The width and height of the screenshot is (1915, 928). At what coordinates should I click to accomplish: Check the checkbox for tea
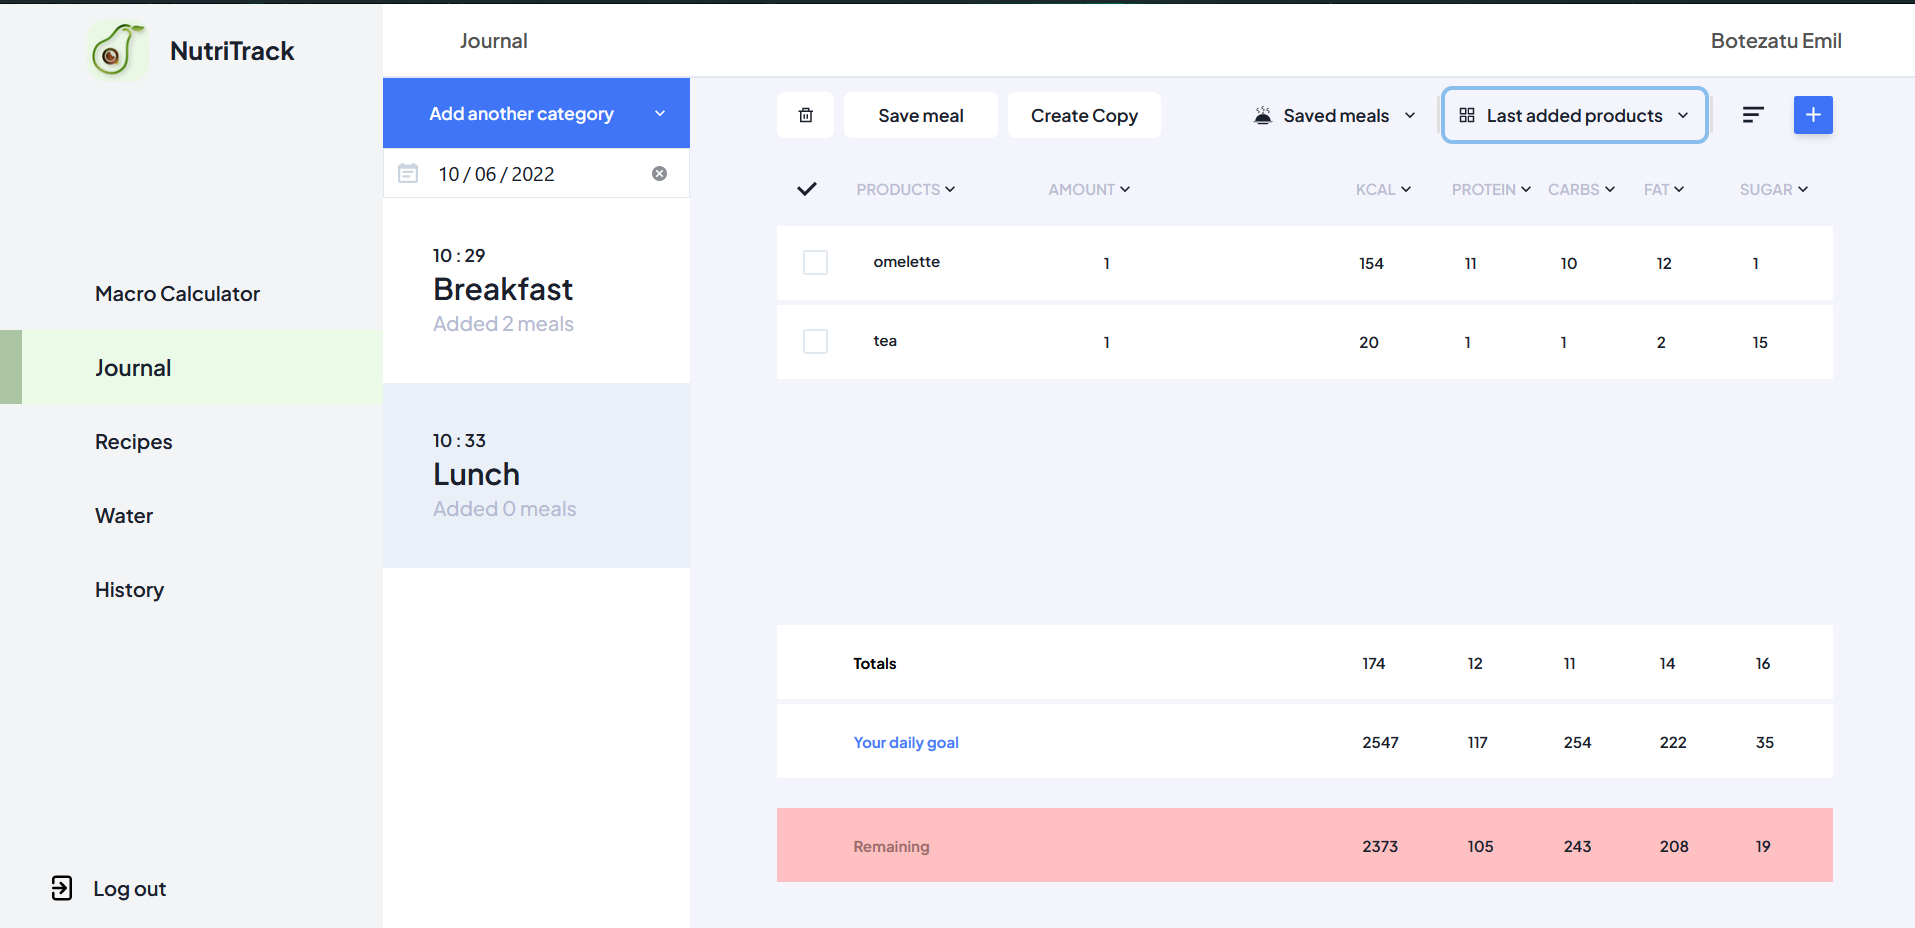click(x=815, y=341)
